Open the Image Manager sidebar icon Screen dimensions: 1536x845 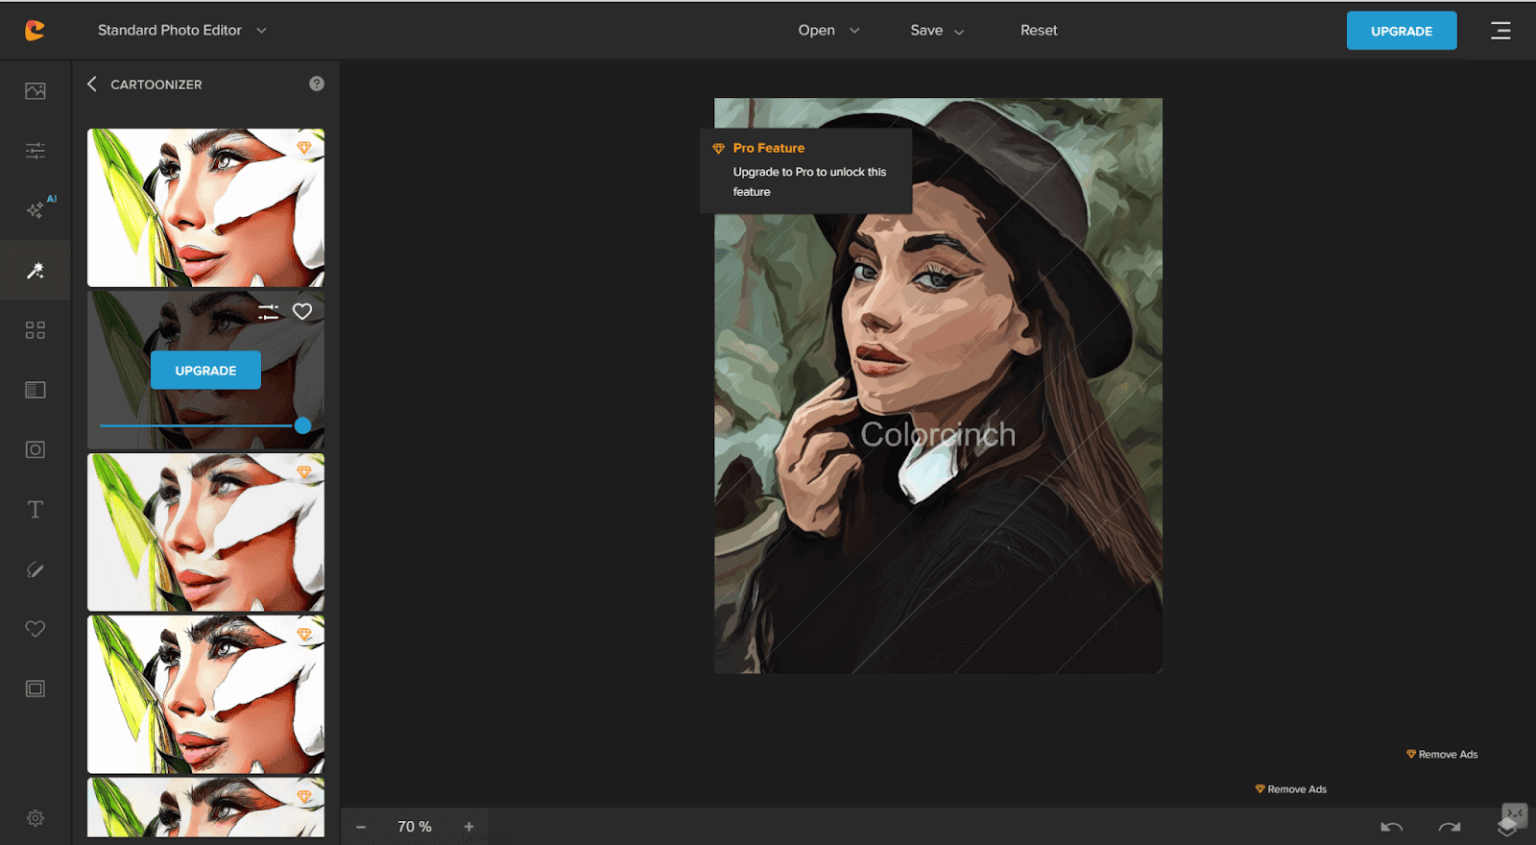click(35, 91)
